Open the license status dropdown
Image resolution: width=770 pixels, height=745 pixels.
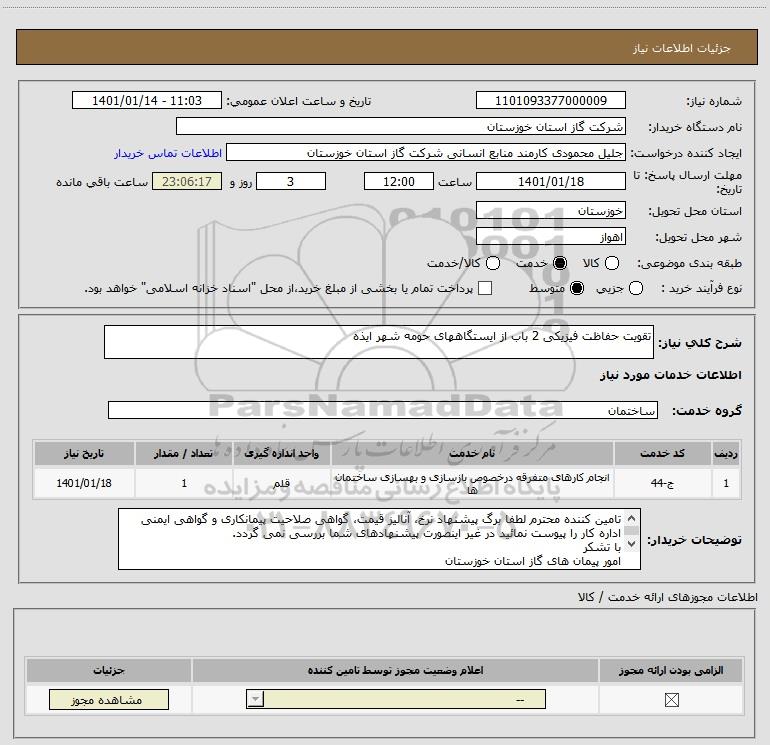[x=396, y=699]
